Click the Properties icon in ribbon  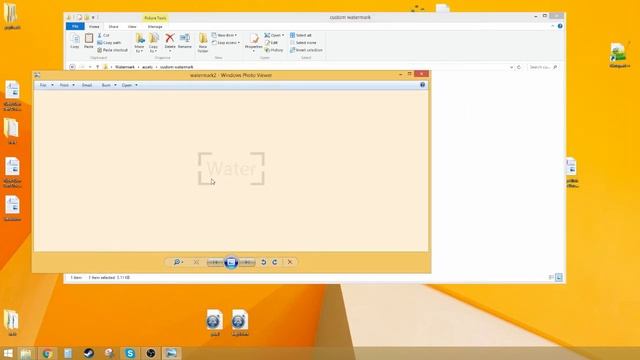point(253,42)
